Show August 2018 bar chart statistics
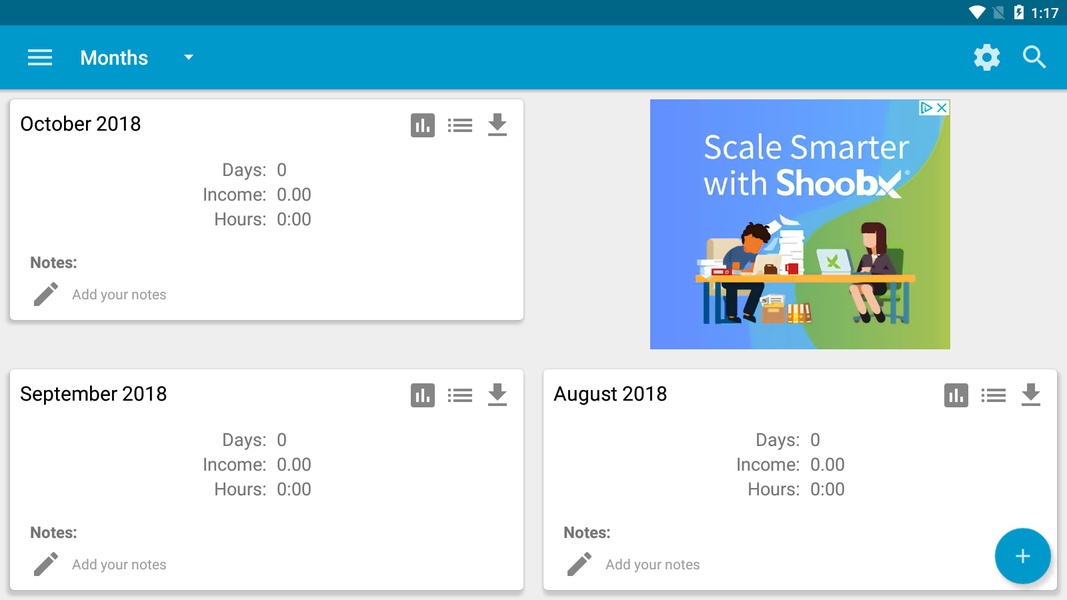This screenshot has height=600, width=1067. tap(956, 395)
